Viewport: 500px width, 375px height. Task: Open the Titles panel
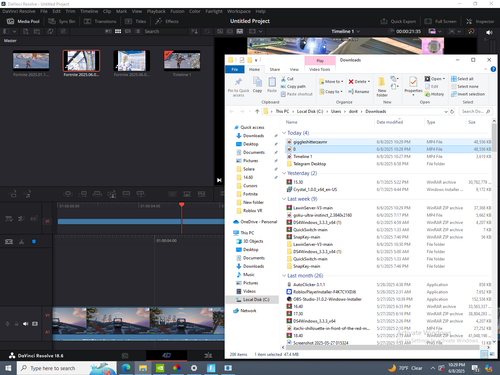tap(135, 21)
